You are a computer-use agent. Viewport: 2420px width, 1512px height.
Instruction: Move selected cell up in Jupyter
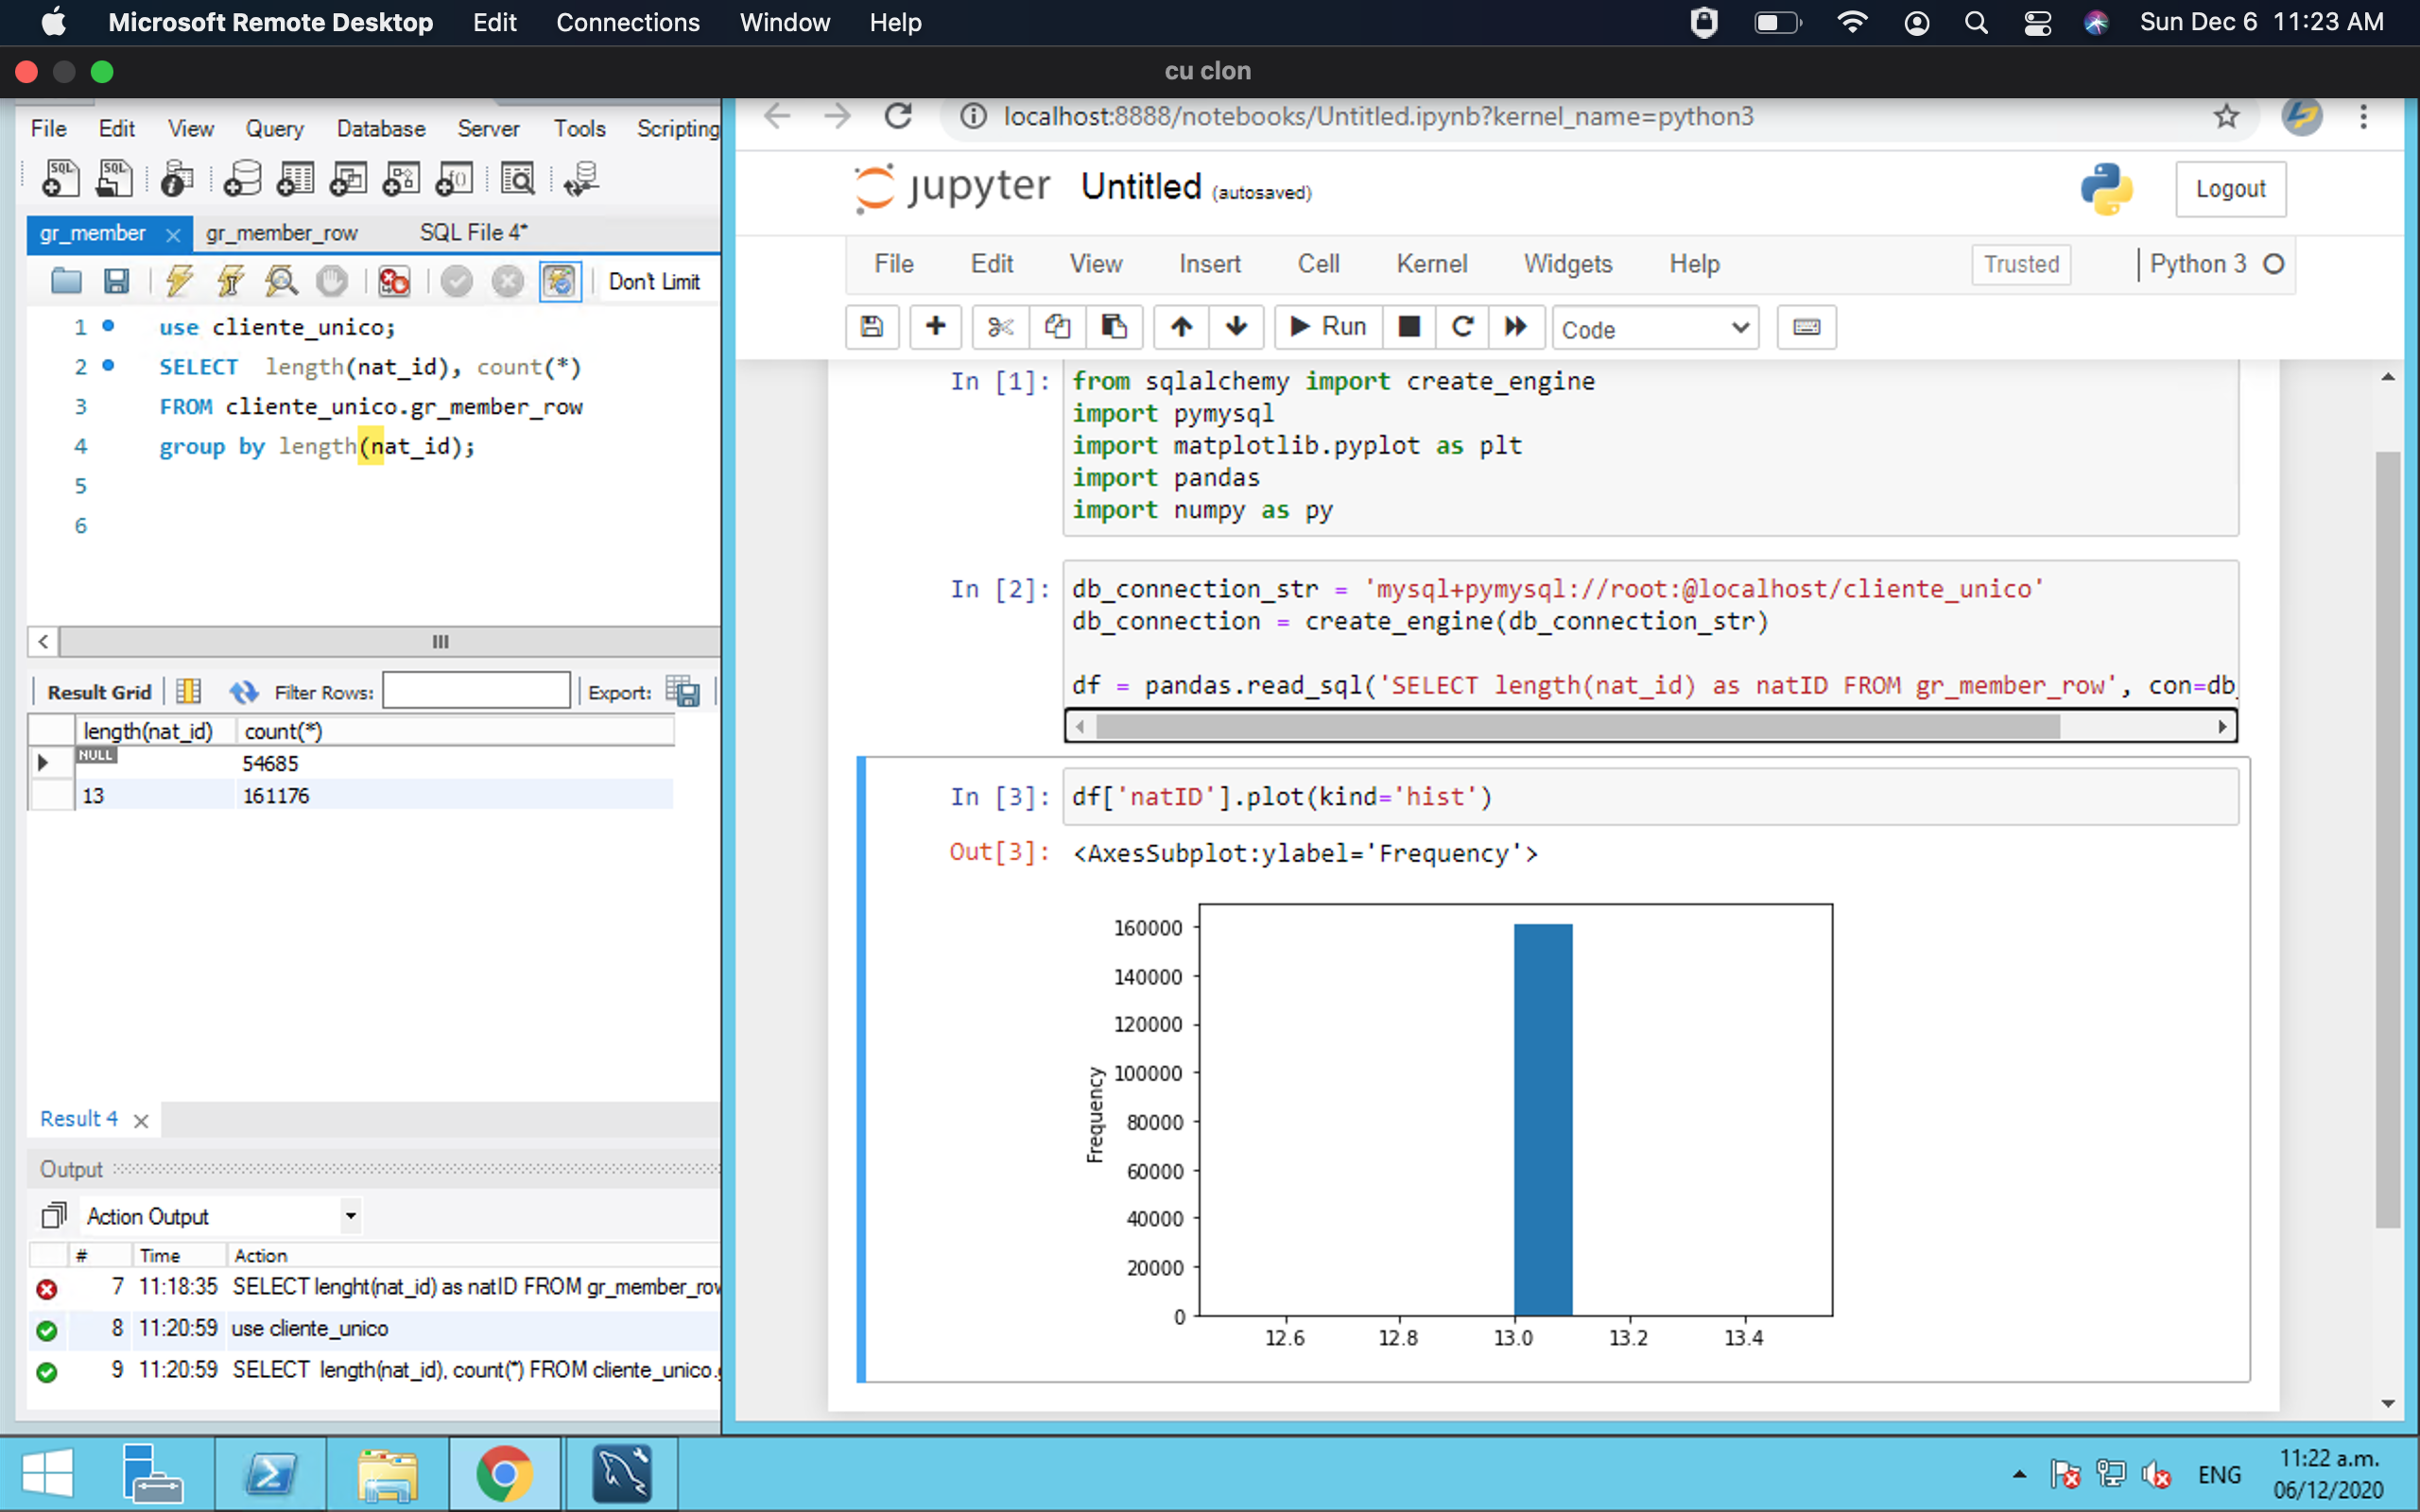pyautogui.click(x=1182, y=327)
